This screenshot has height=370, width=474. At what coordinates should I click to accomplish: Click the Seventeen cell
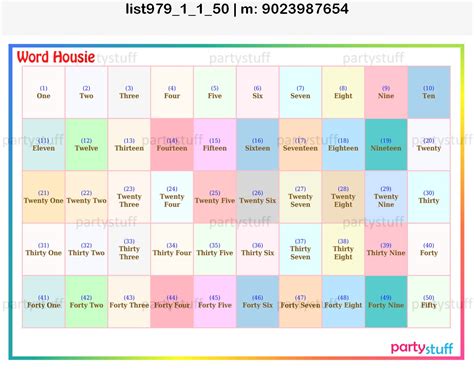point(300,145)
